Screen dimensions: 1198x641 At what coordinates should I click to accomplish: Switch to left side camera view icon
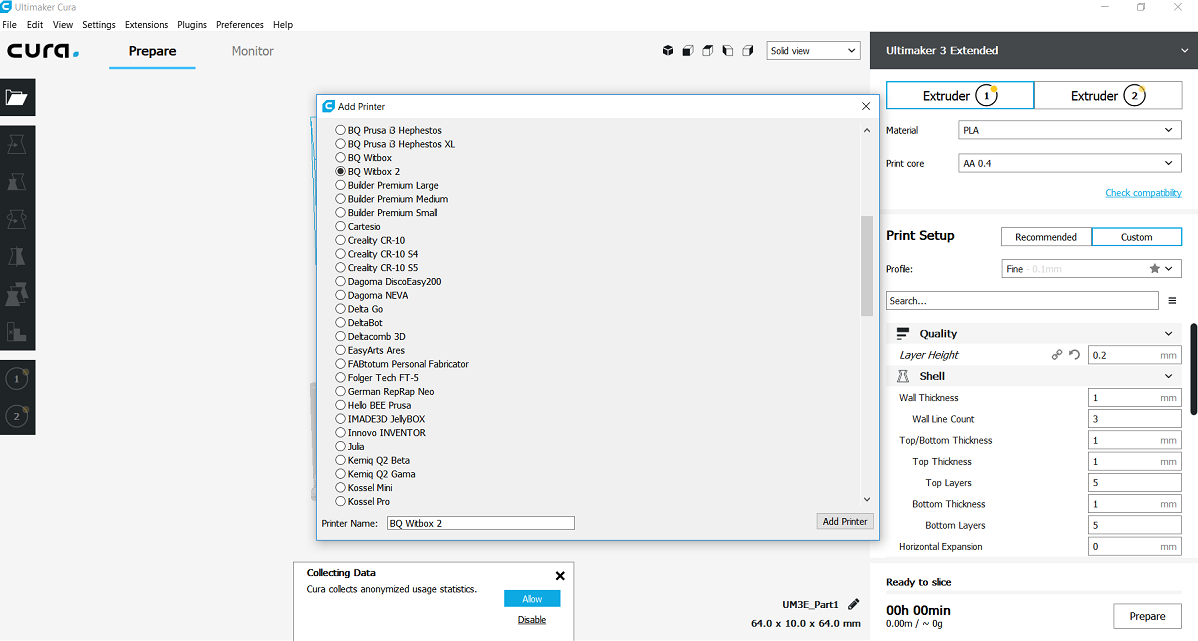tap(727, 51)
